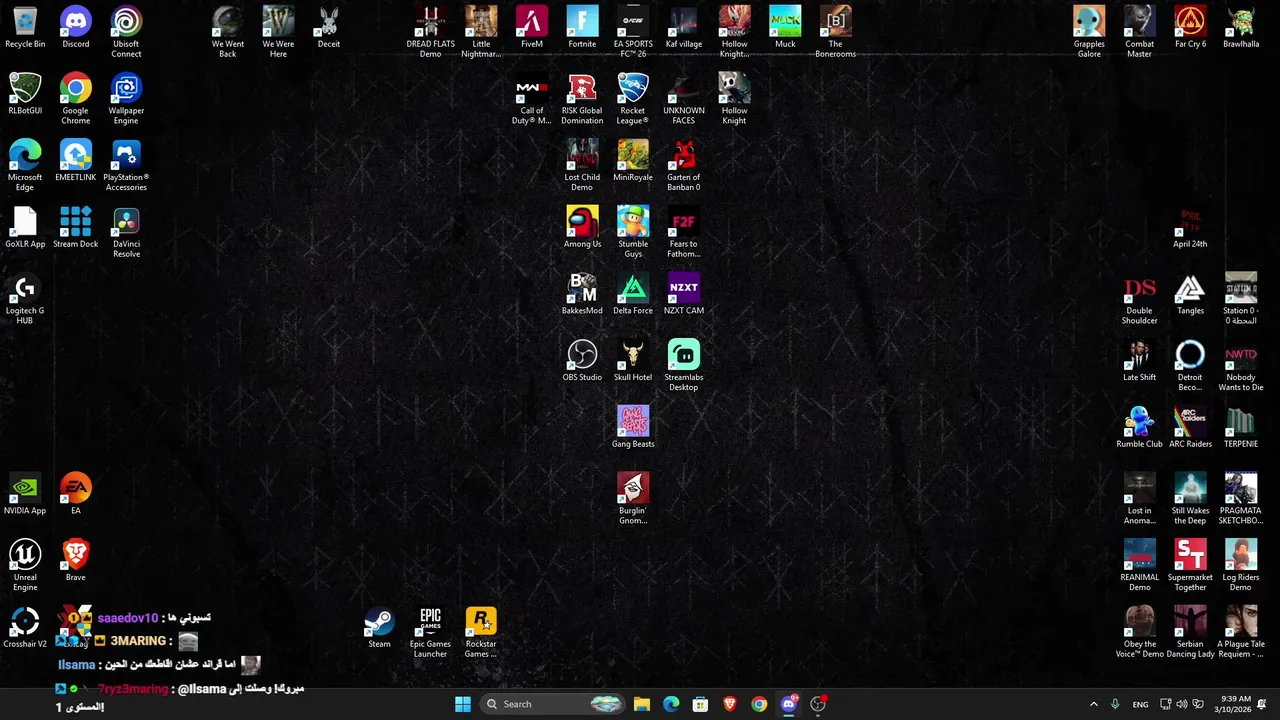Select the Steam desktop shortcut
This screenshot has height=720, width=1280.
[x=379, y=628]
